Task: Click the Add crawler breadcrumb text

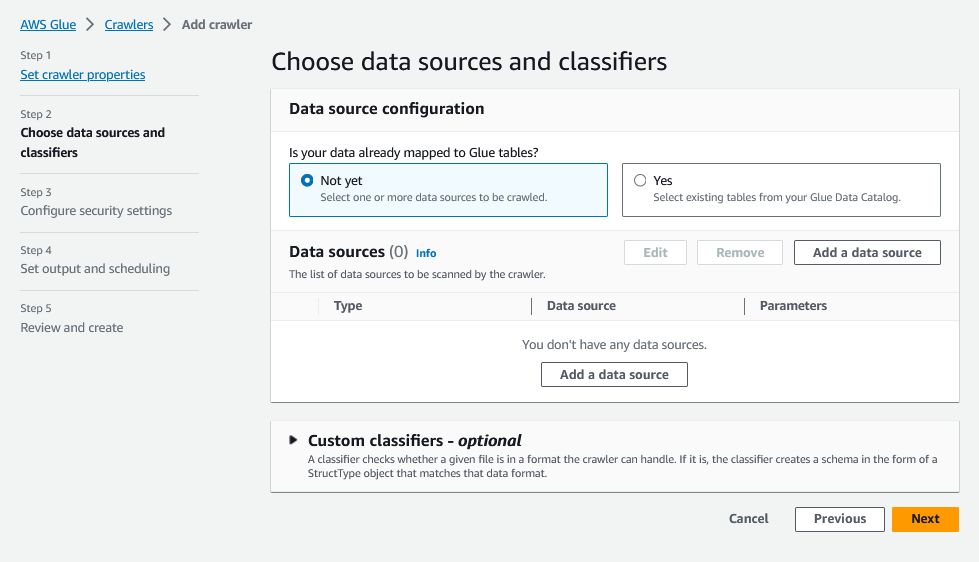Action: point(217,24)
